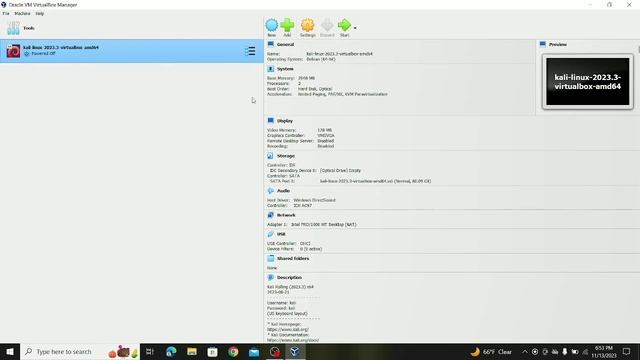Click the USB section plug icon
Screen dimensions: 640x360
pos(271,234)
